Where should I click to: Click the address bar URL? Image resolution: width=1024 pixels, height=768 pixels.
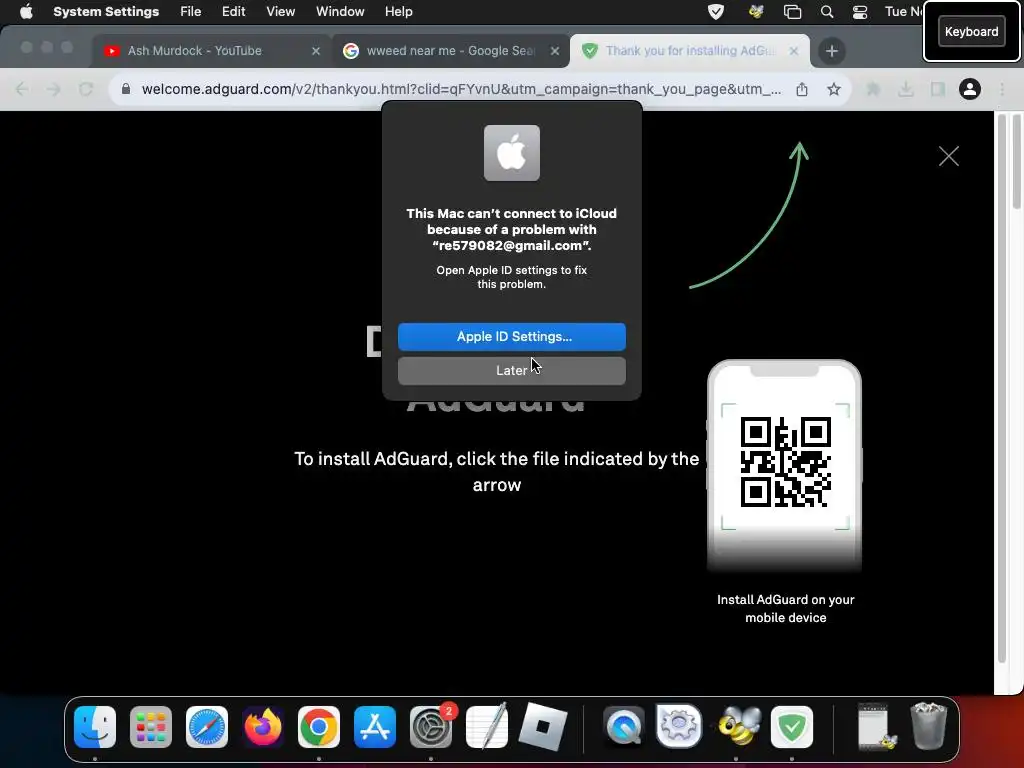461,89
